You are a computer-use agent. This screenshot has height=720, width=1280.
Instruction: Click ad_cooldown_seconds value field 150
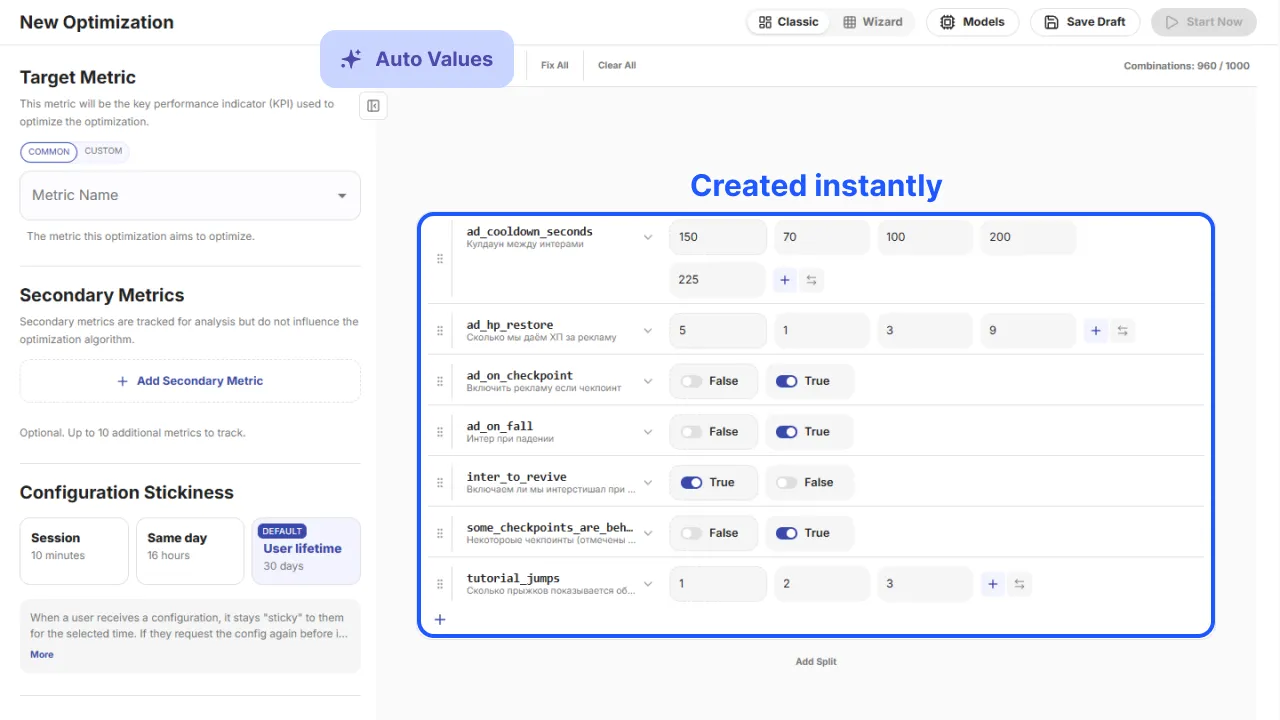tap(718, 237)
